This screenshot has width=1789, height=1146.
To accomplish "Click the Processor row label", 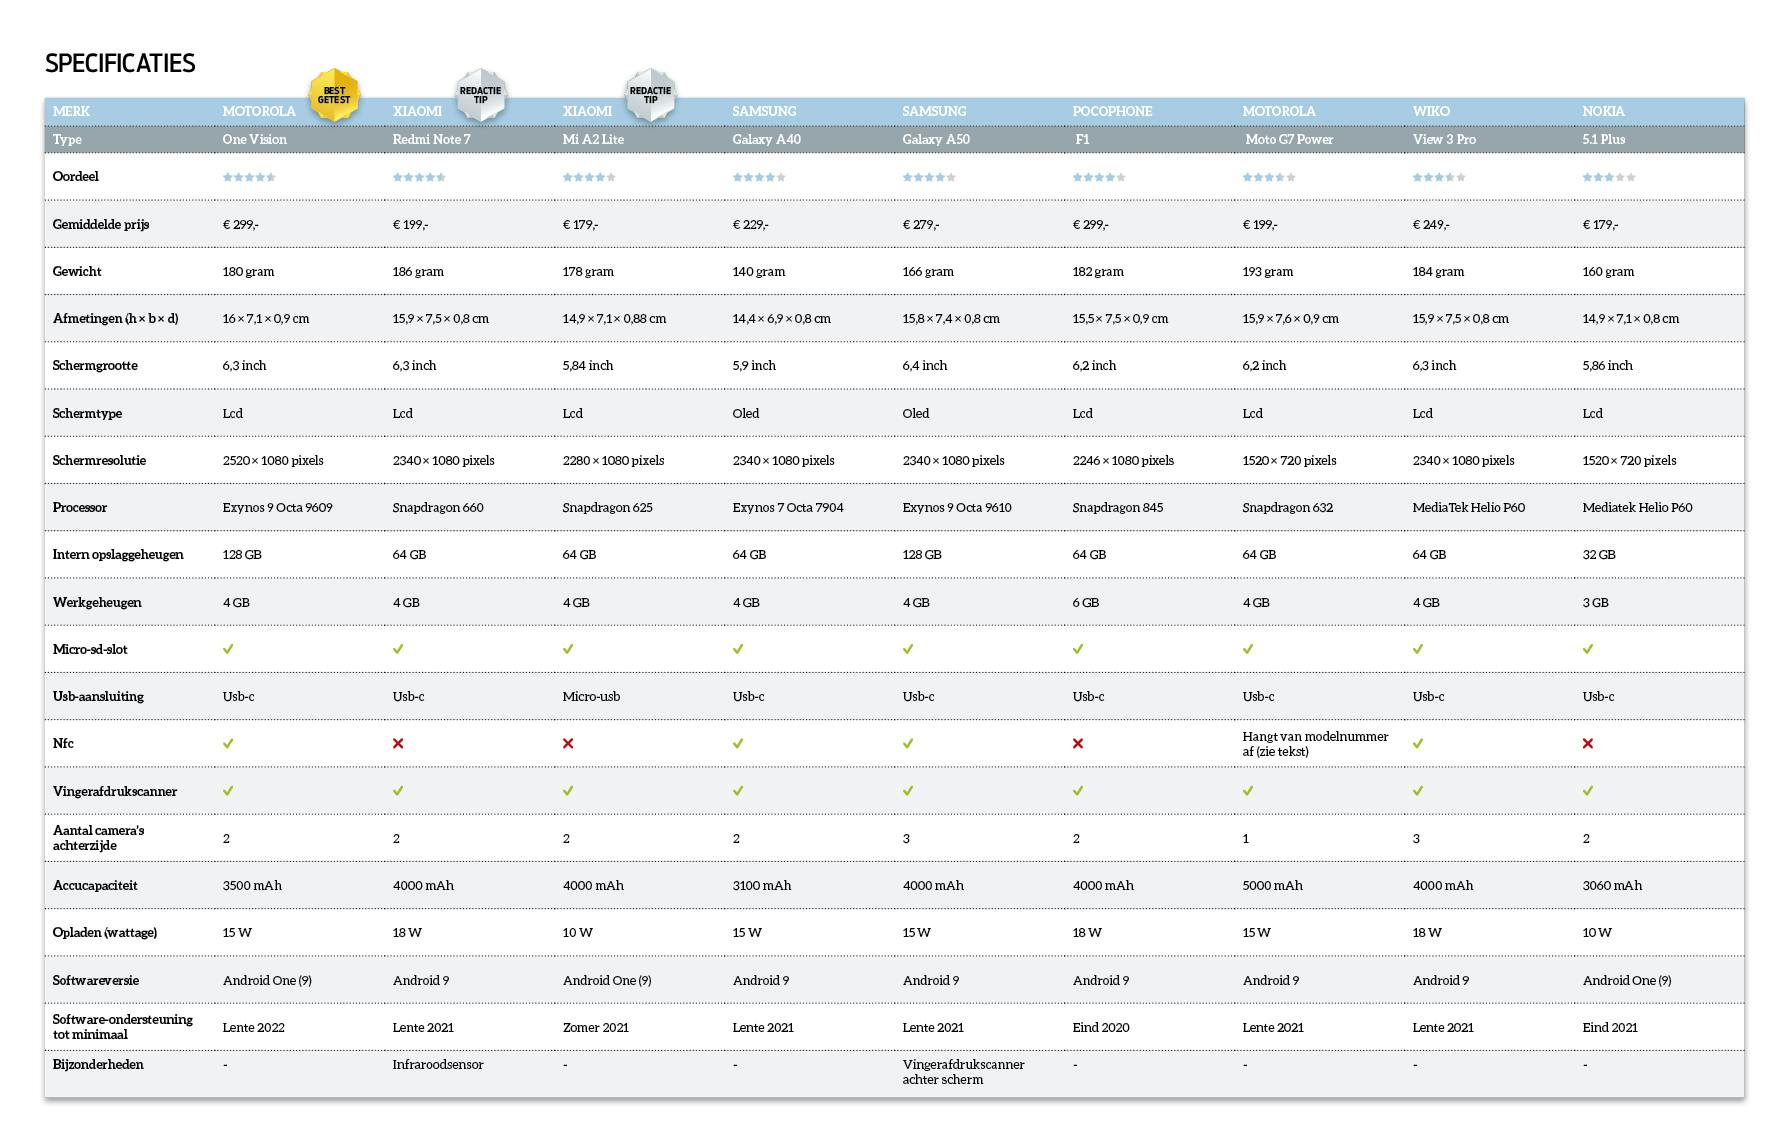I will coord(80,507).
